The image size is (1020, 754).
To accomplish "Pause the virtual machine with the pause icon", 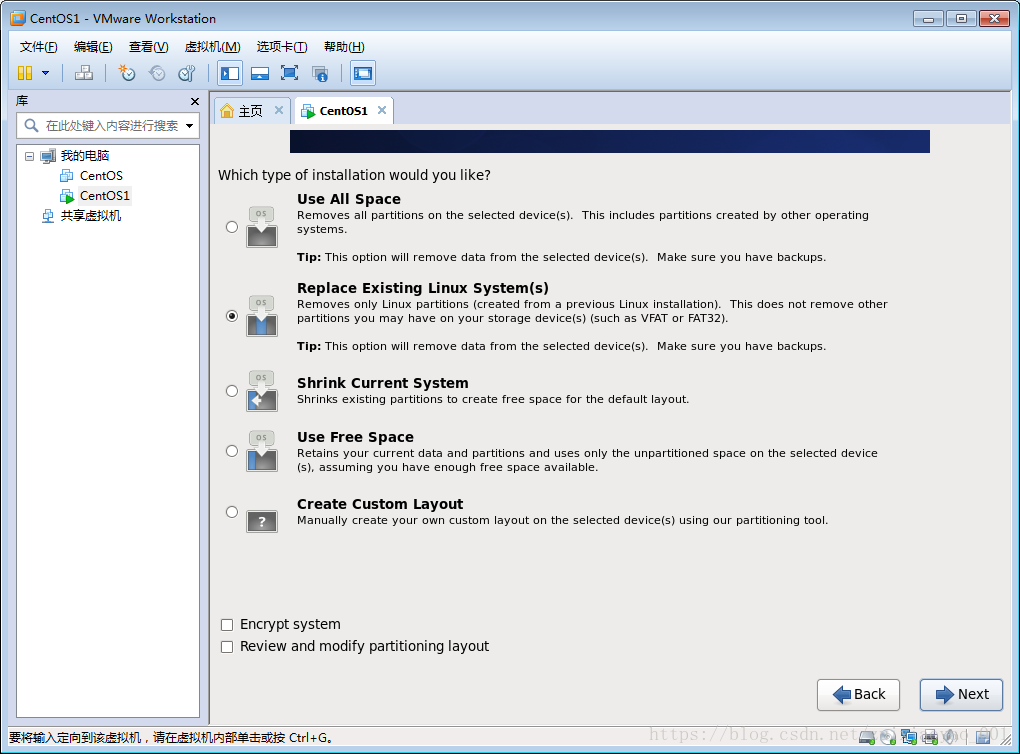I will (x=25, y=73).
